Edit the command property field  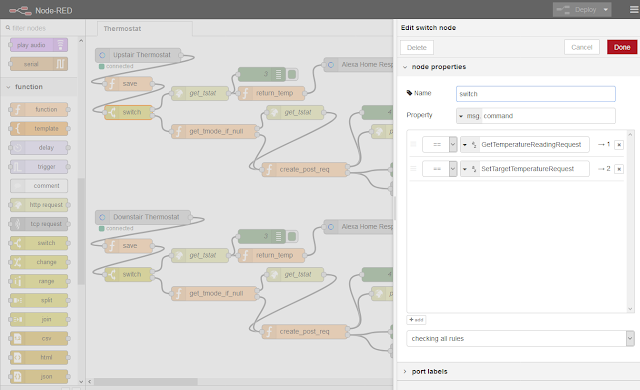point(548,116)
